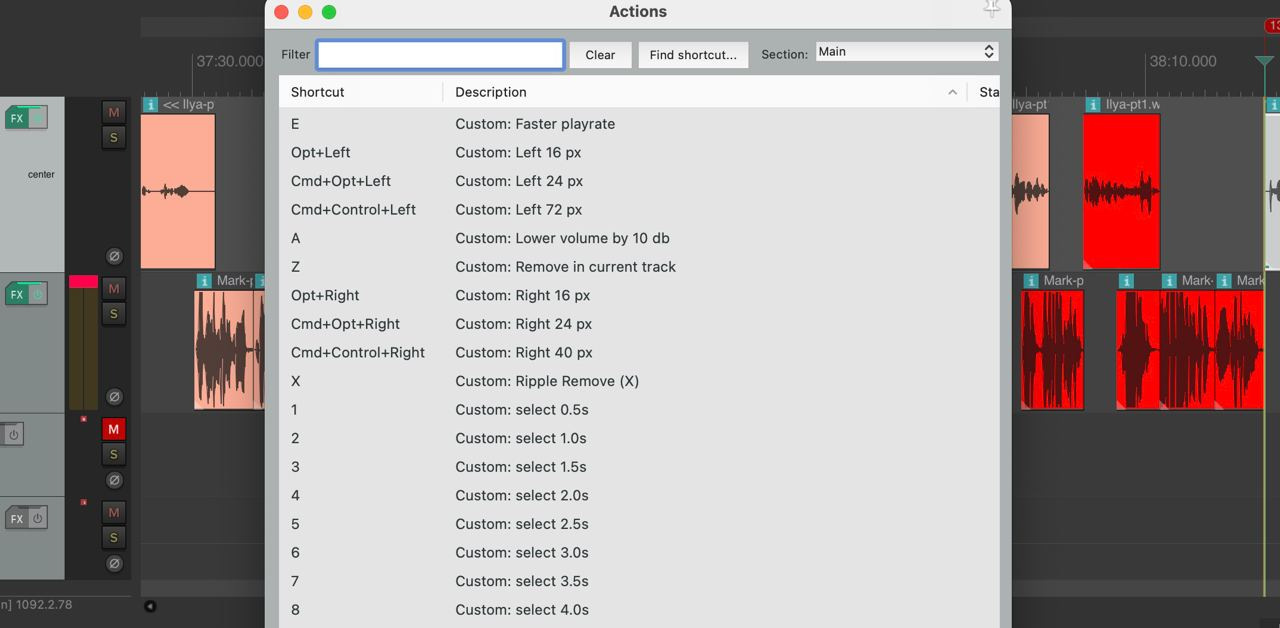The width and height of the screenshot is (1280, 628).
Task: Open the Section dropdown showing Main
Action: point(906,52)
